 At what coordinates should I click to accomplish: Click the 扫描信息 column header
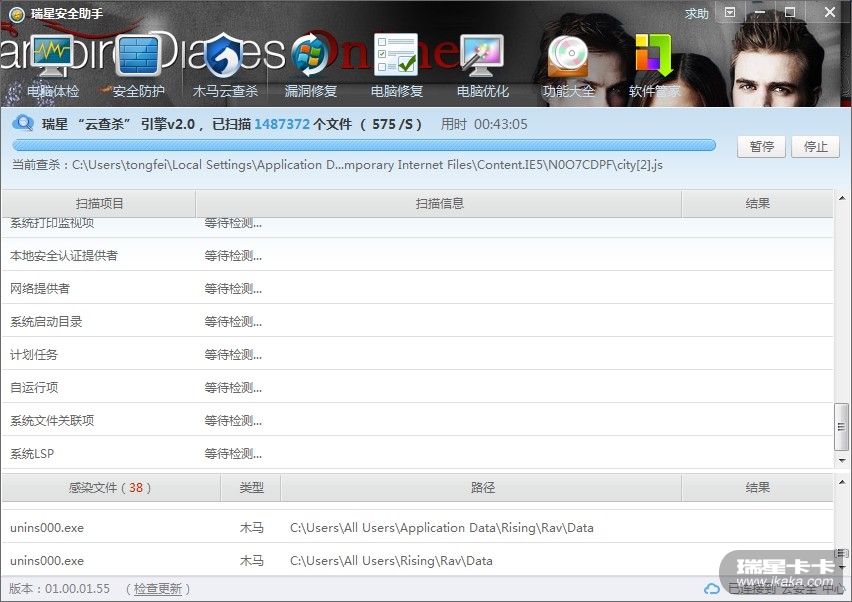pos(439,204)
